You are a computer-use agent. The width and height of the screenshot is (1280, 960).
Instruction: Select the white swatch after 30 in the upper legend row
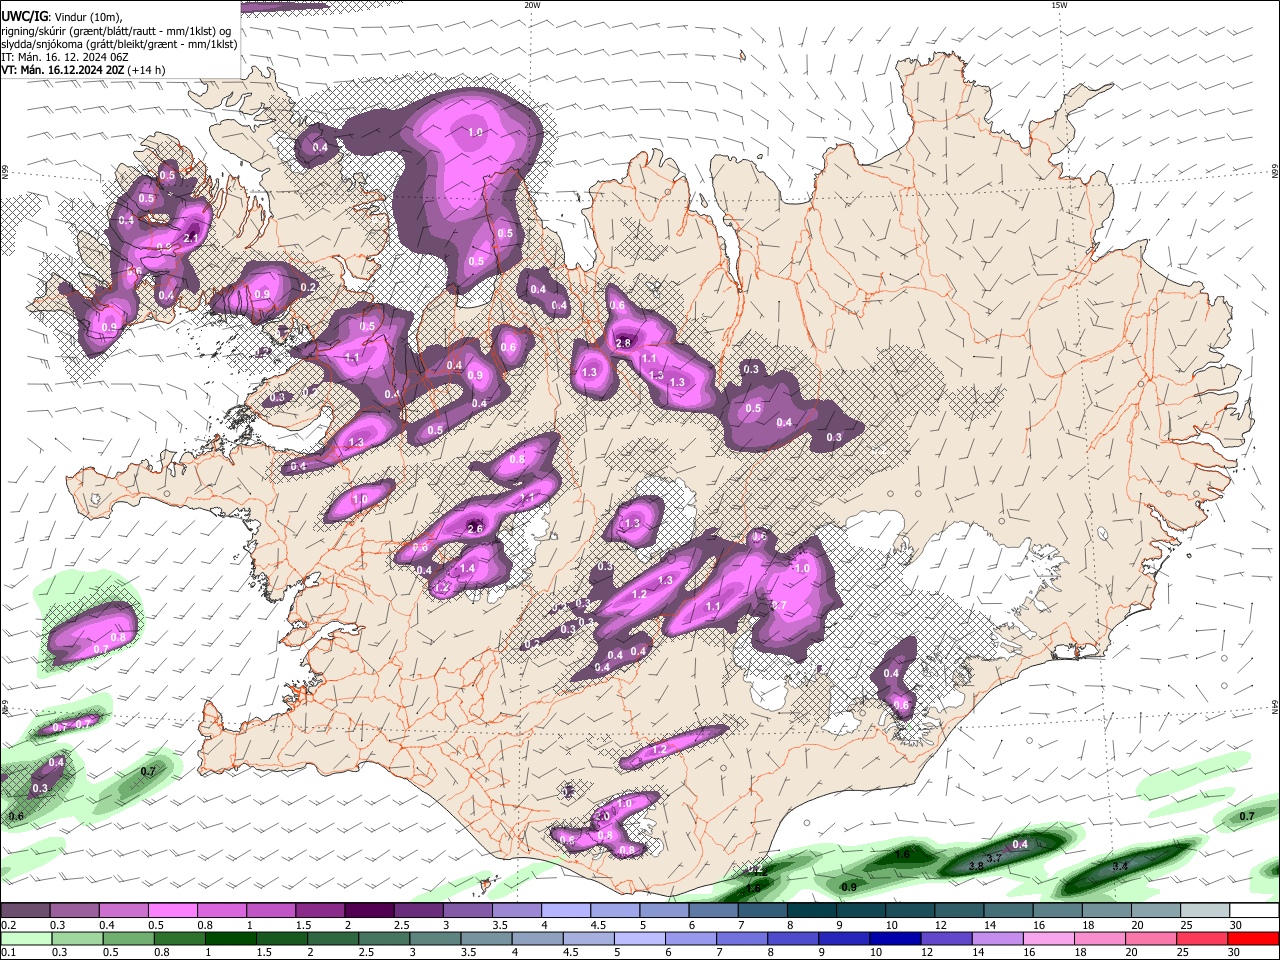(x=1252, y=911)
